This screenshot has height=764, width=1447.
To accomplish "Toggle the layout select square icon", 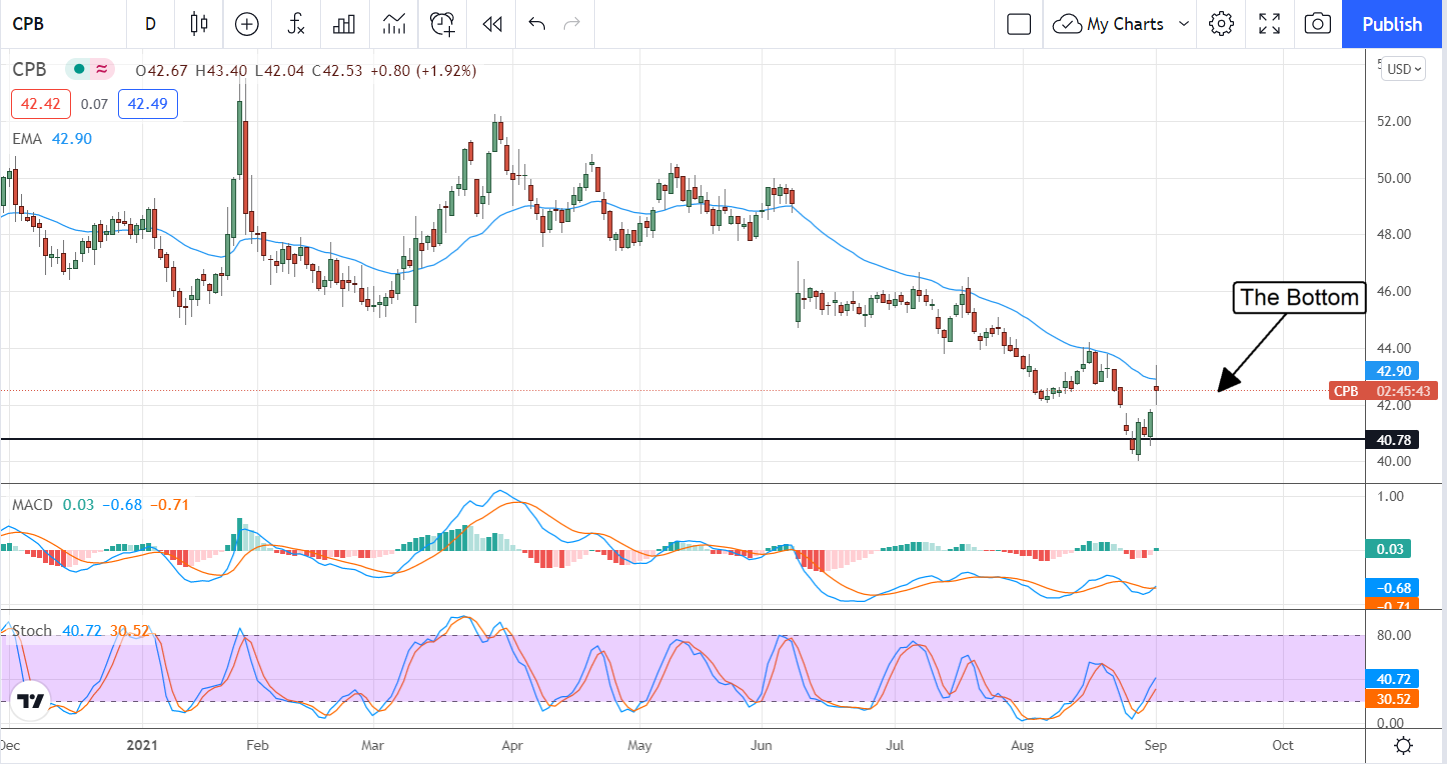I will point(1018,24).
